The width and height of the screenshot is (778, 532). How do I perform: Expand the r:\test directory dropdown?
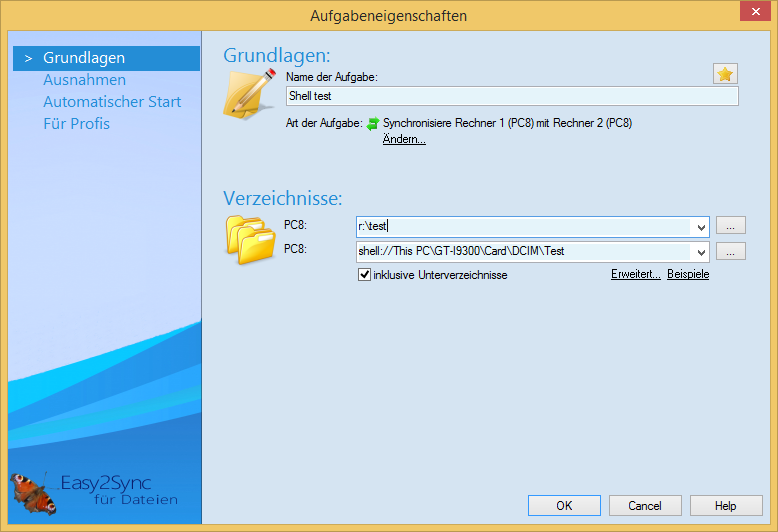pyautogui.click(x=700, y=227)
